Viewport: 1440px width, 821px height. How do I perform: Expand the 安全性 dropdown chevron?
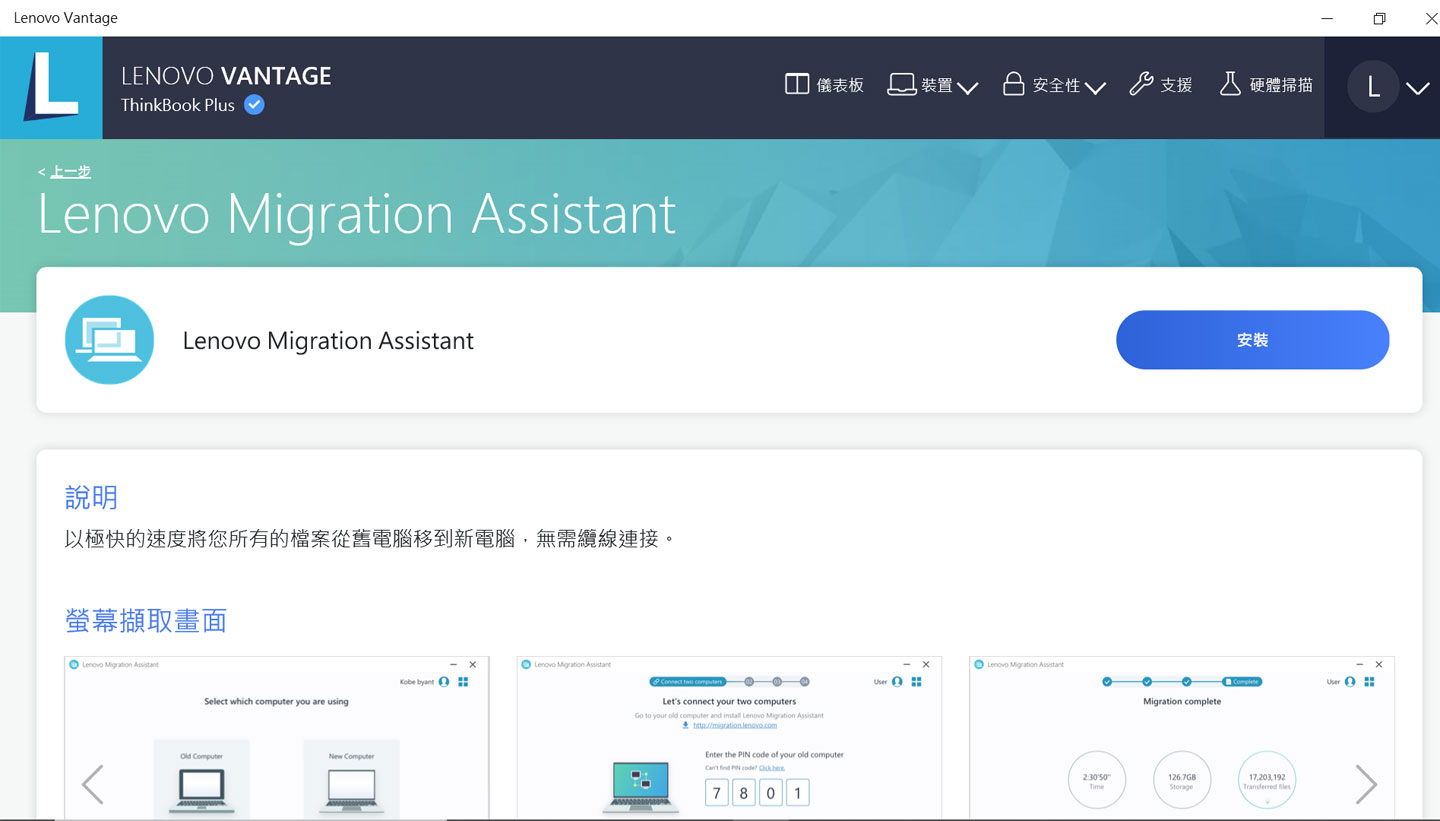click(x=1095, y=88)
